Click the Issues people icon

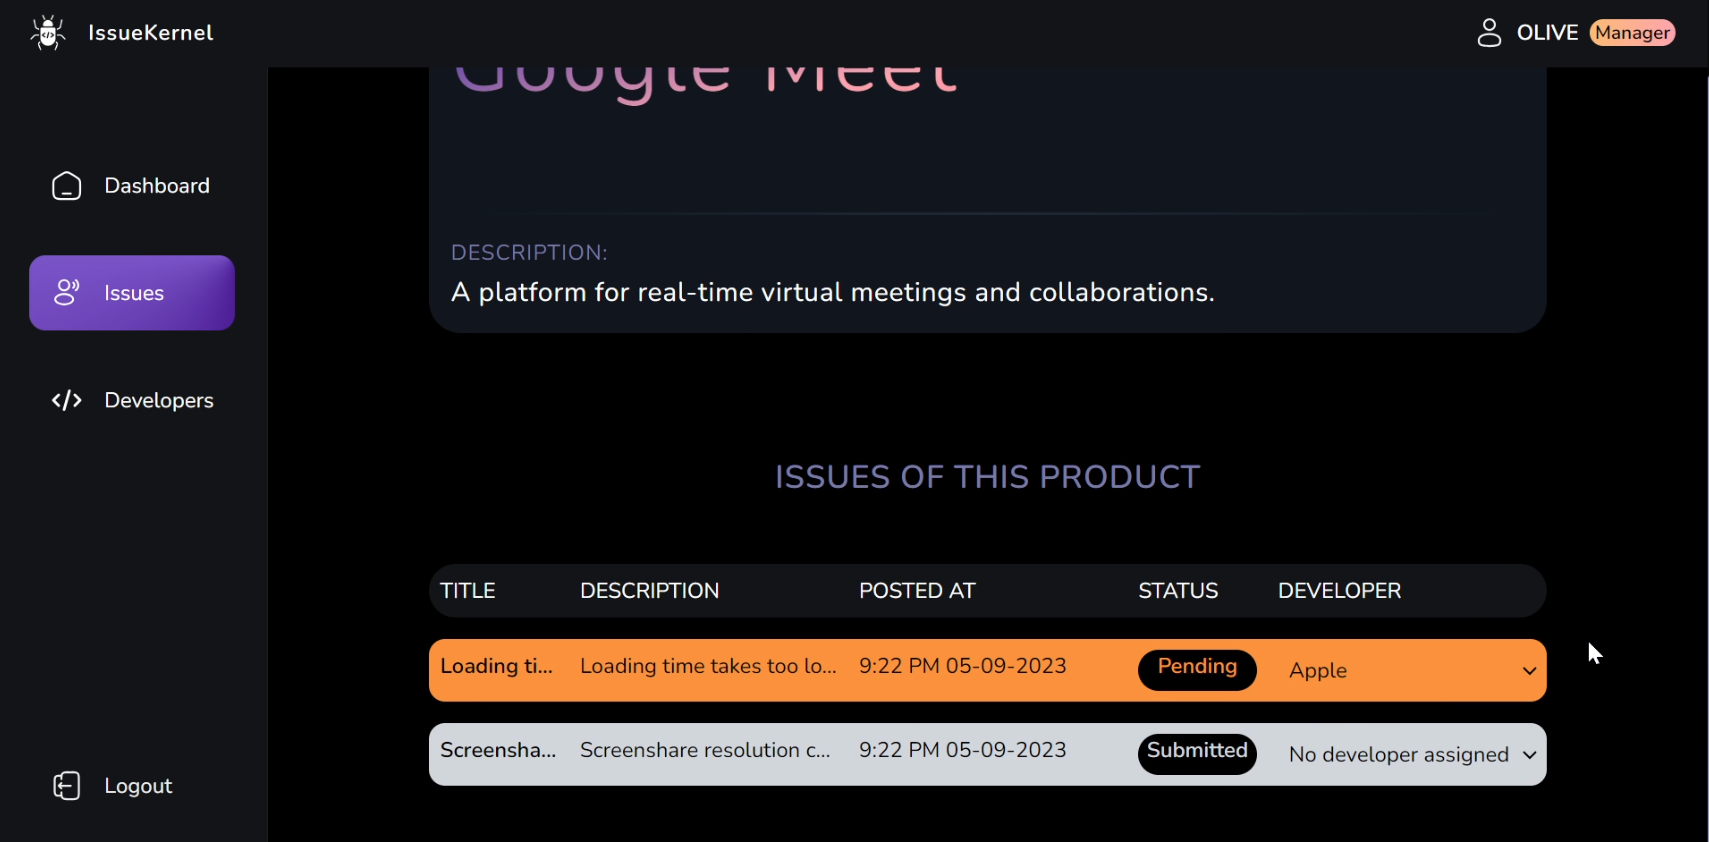(x=66, y=293)
